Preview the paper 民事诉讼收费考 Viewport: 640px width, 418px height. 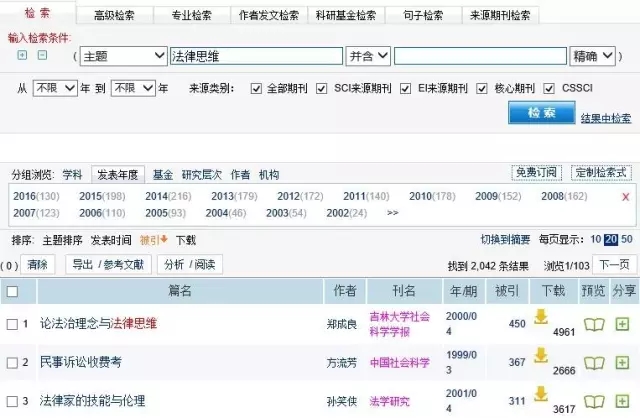point(594,361)
